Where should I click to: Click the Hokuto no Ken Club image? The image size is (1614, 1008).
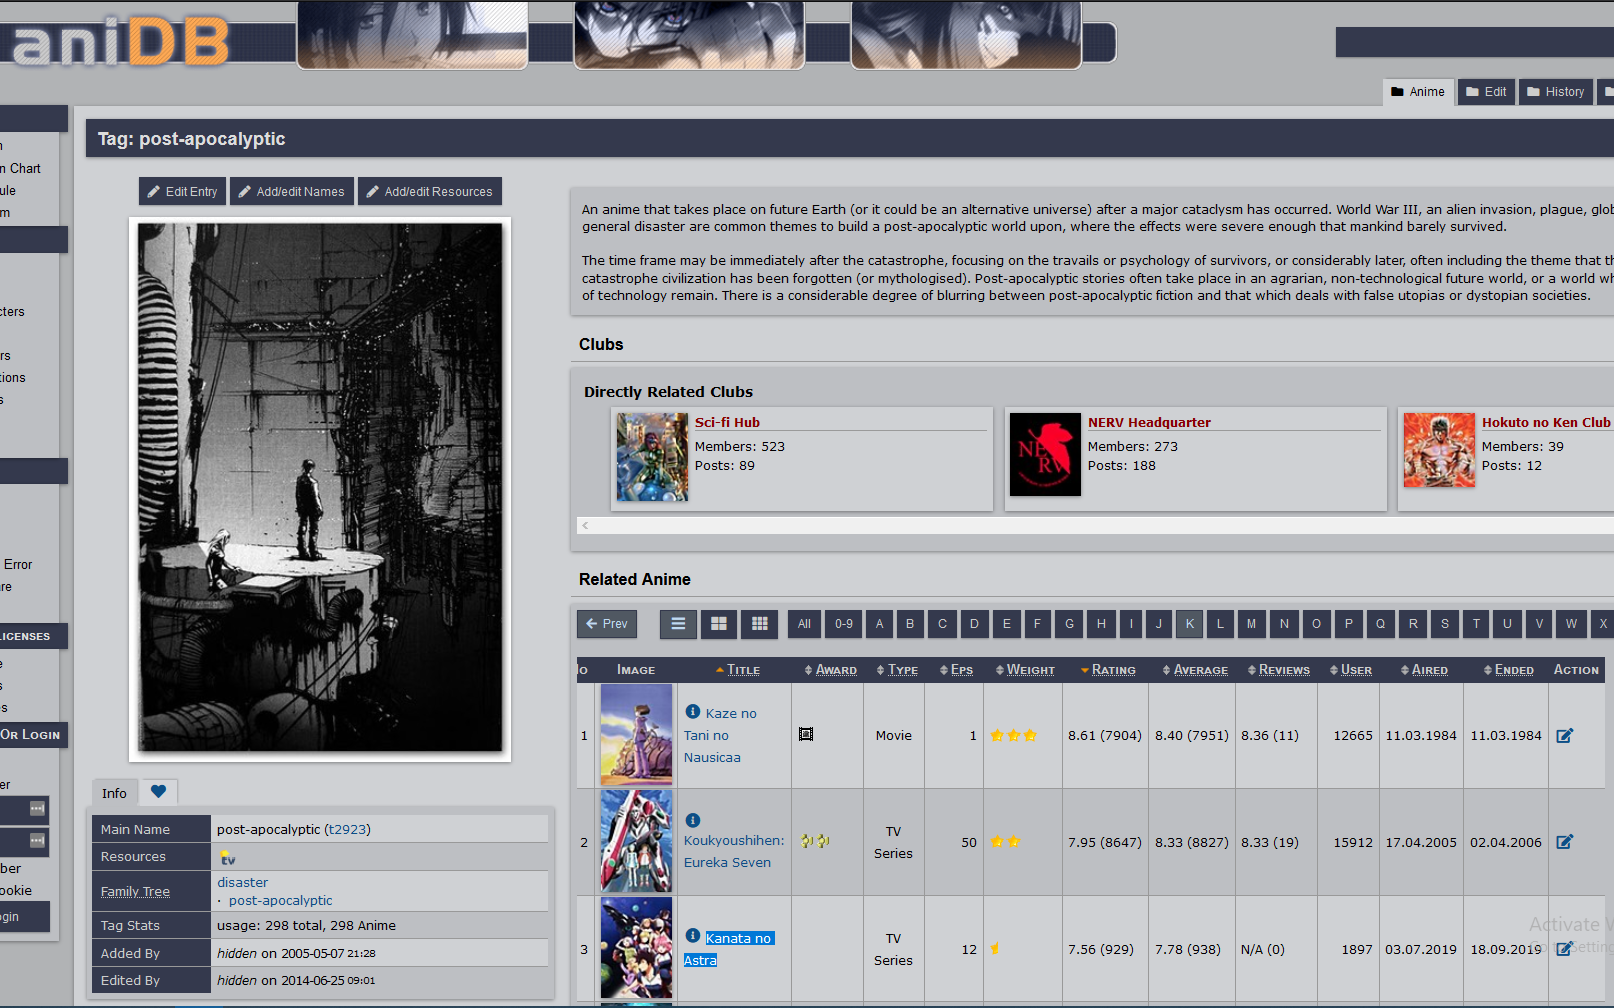[x=1439, y=450]
